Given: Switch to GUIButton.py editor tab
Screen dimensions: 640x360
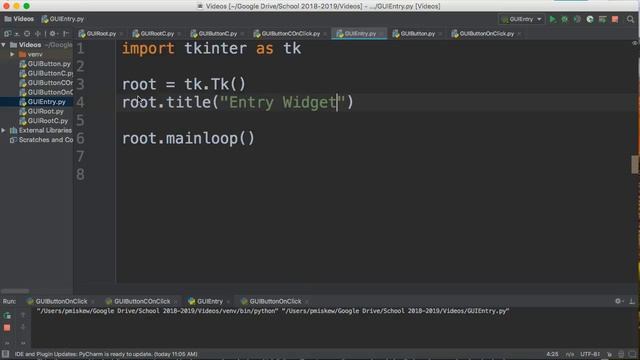Looking at the screenshot, I should click(417, 34).
